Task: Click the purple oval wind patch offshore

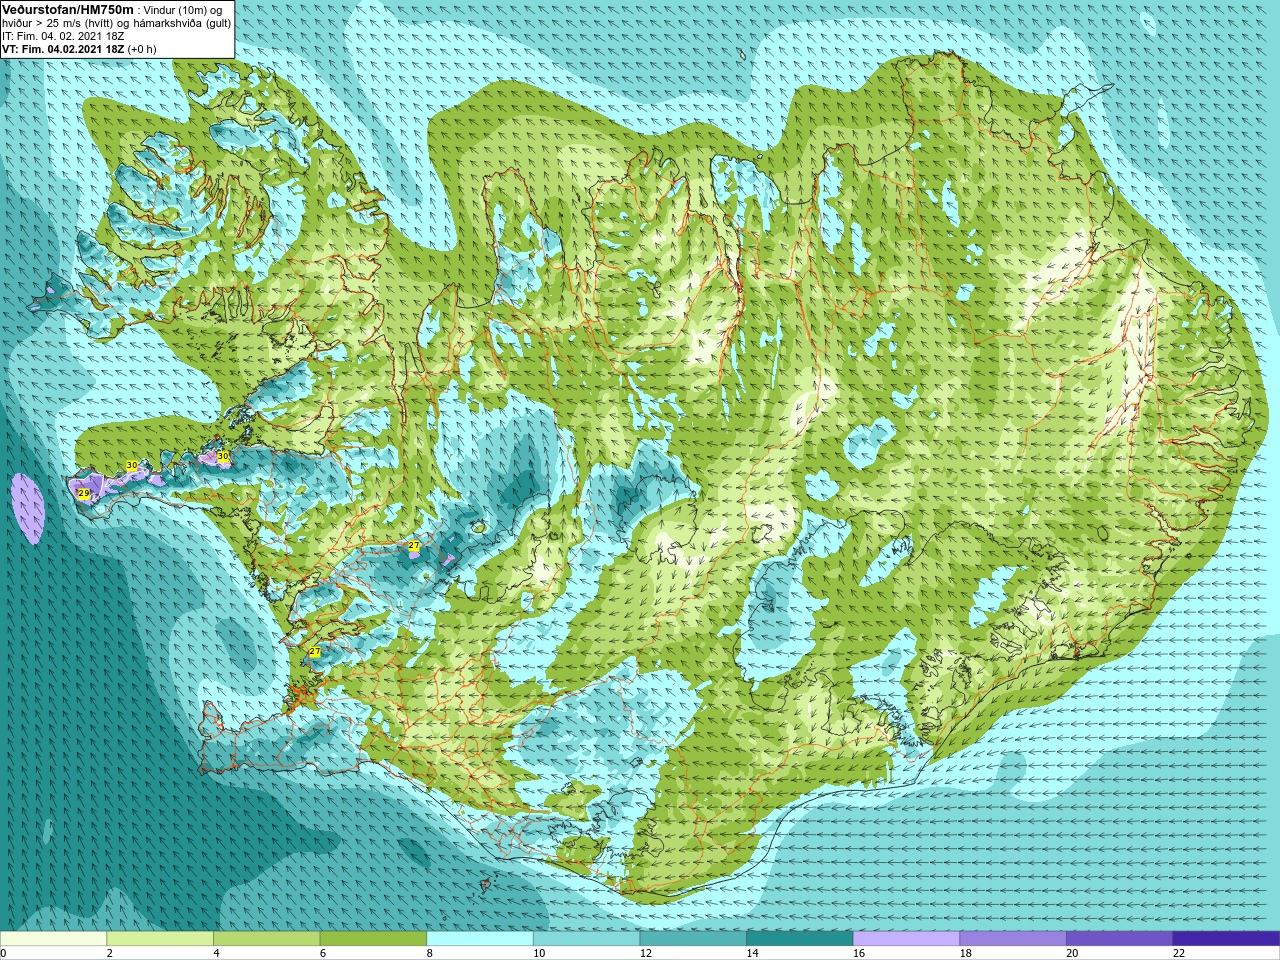Action: click(28, 509)
